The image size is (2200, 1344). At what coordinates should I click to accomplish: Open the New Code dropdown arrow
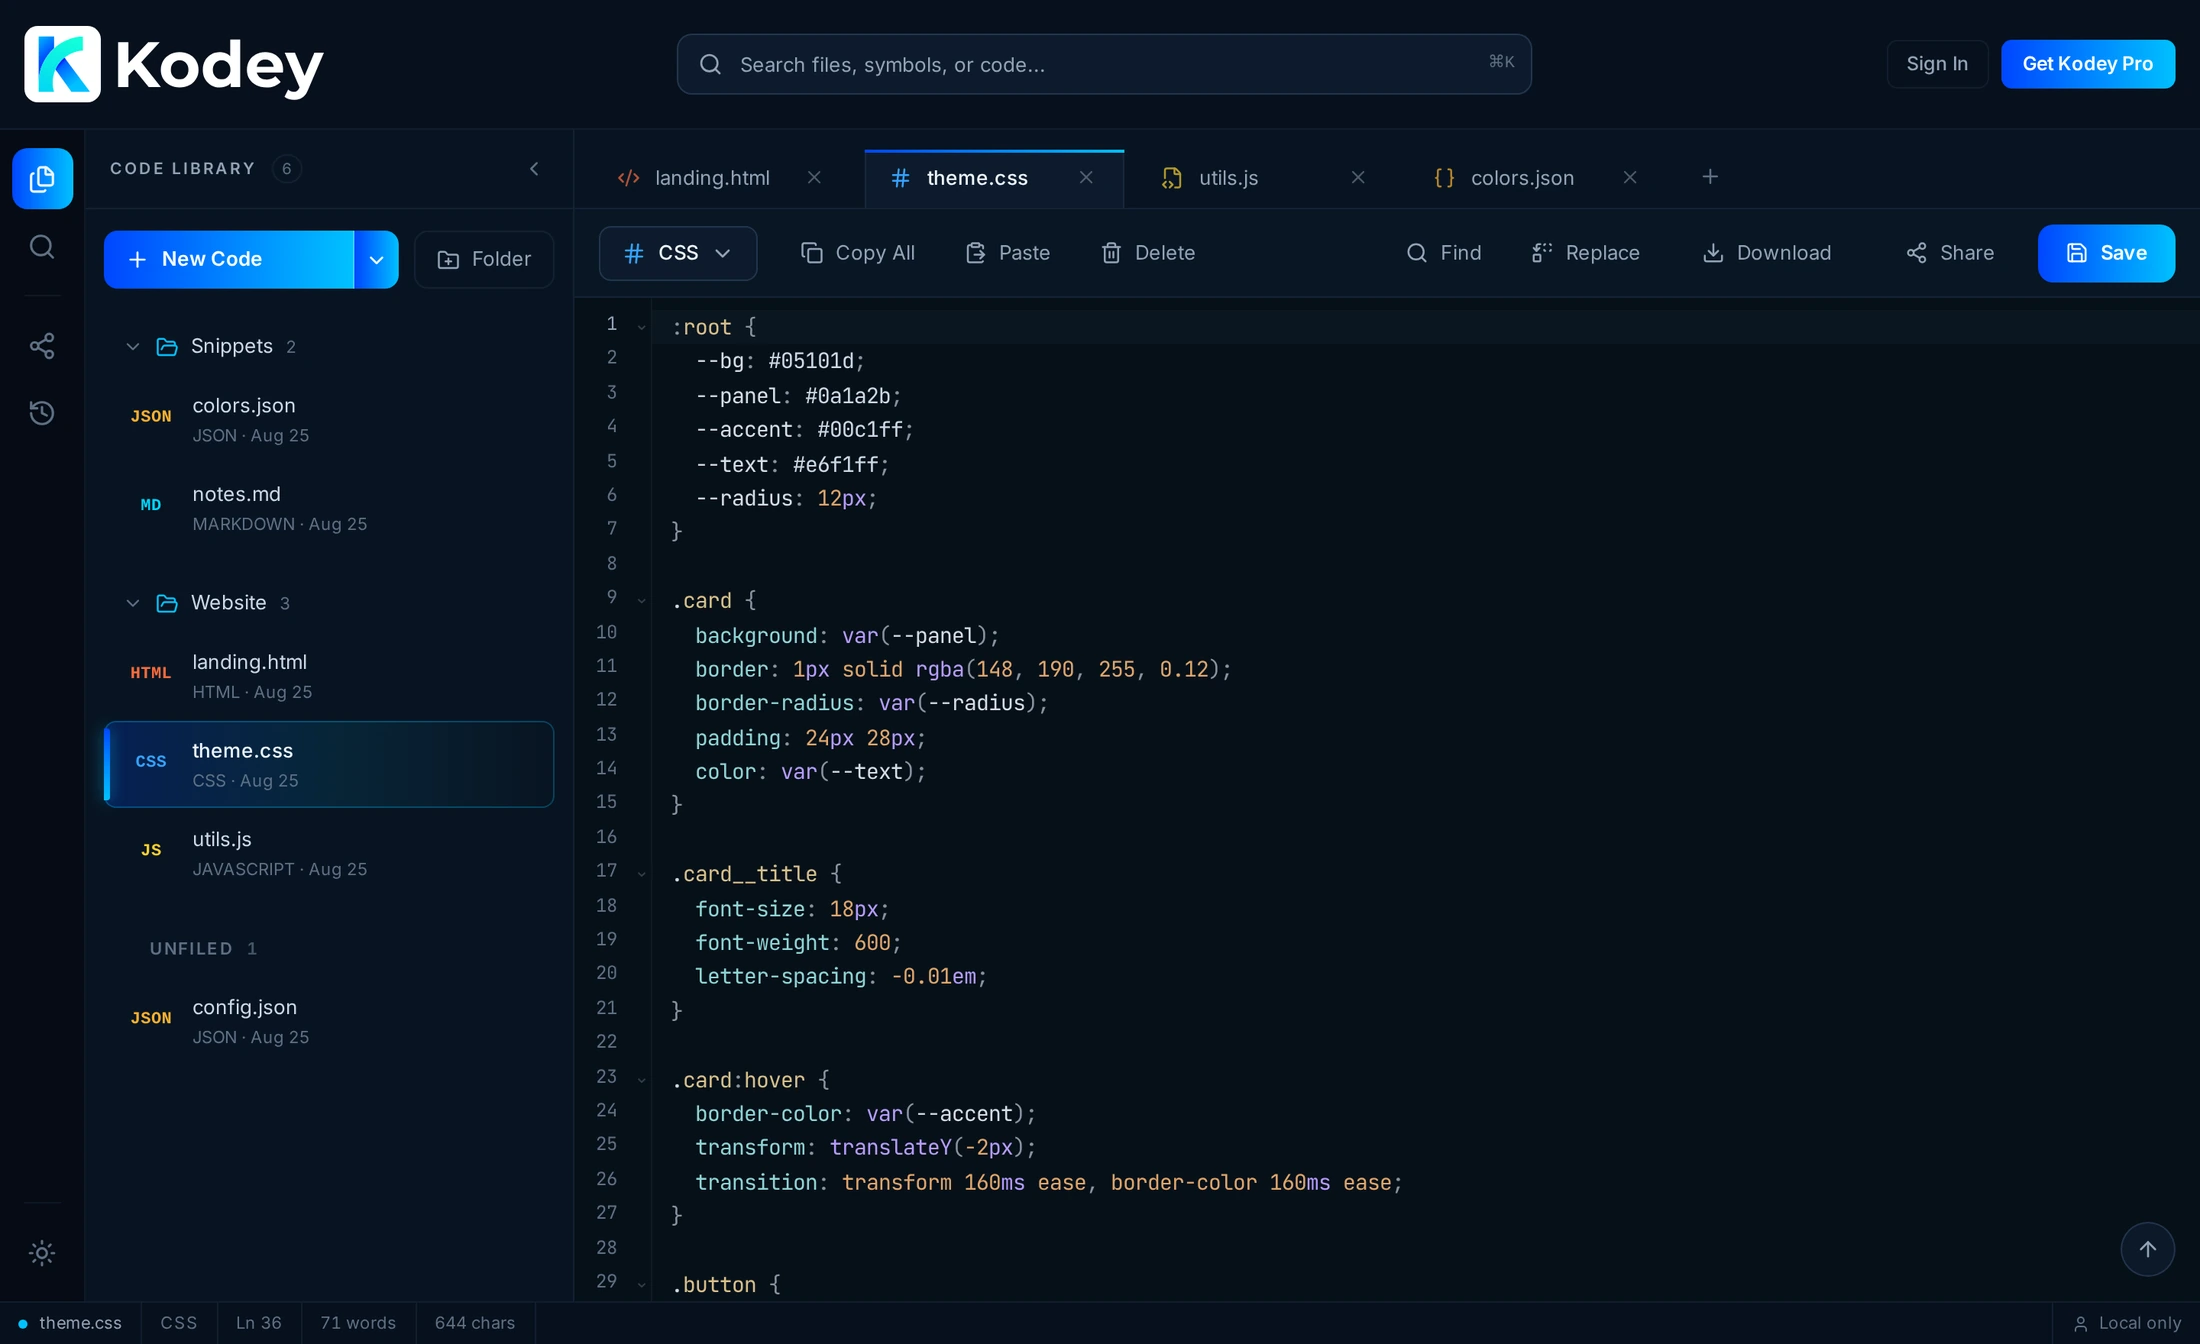(377, 260)
